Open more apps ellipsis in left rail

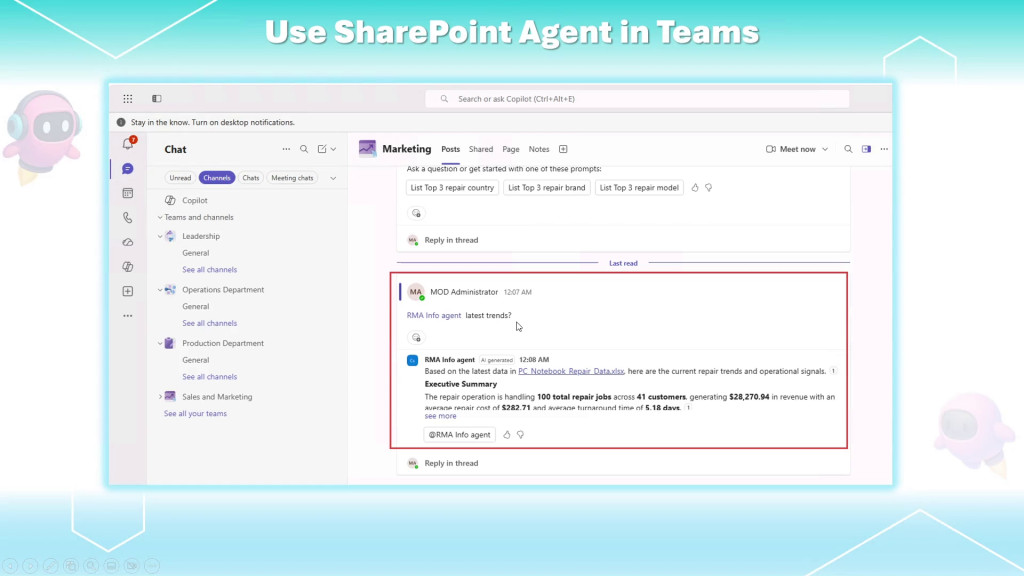coord(128,316)
